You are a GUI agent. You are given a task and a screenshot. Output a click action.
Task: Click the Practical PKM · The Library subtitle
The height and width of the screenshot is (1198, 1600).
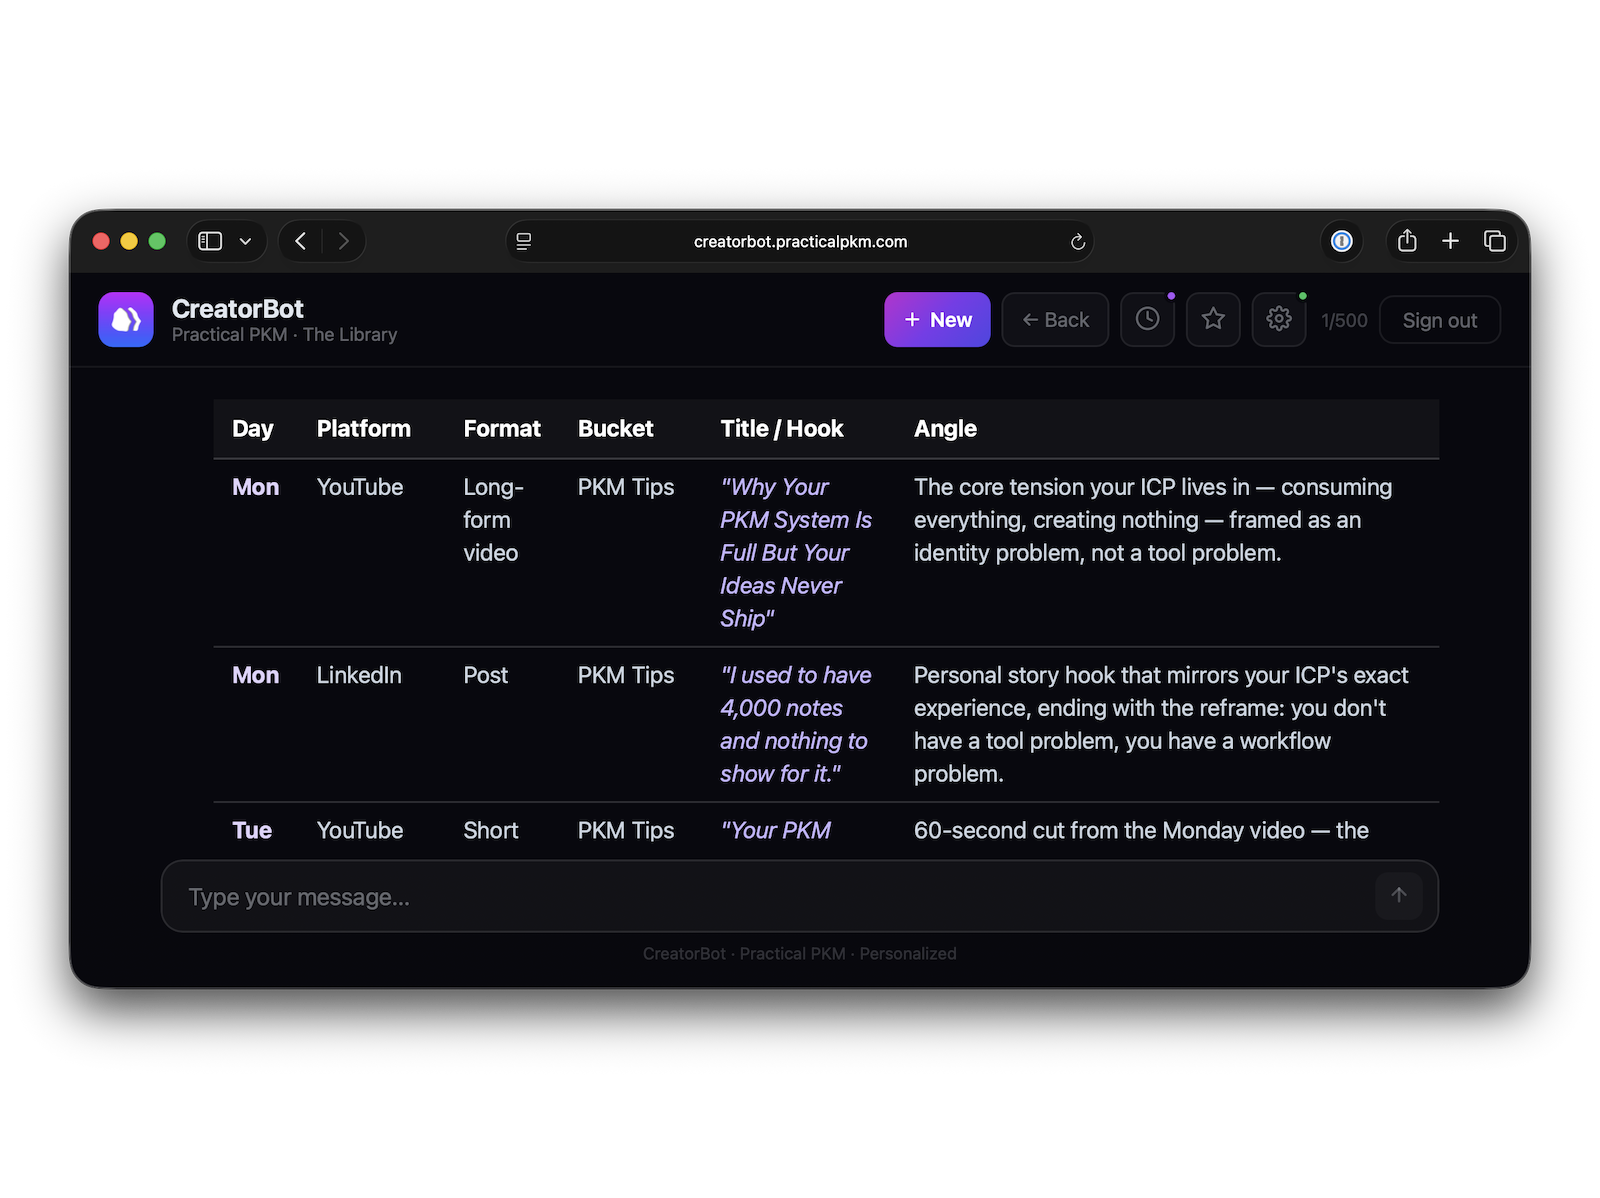coord(284,335)
